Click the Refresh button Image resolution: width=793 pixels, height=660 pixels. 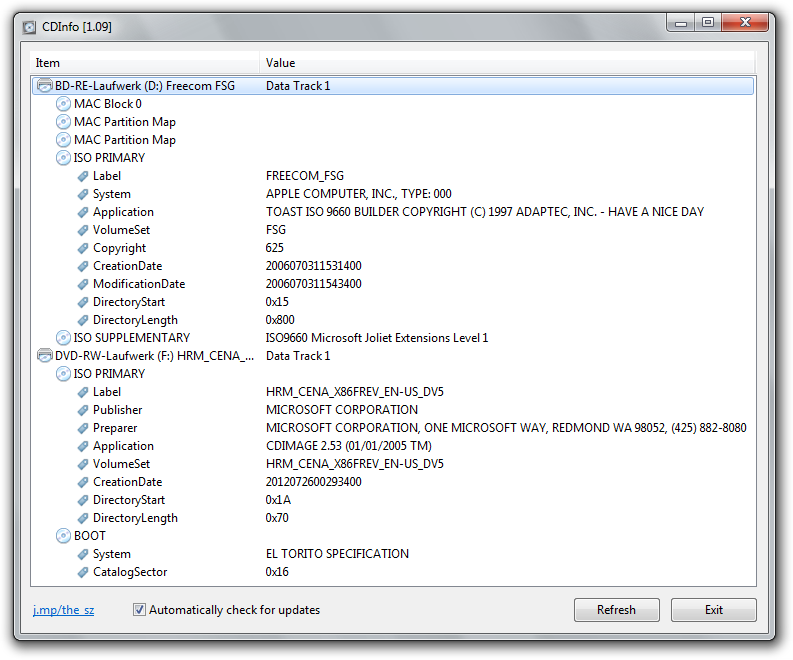coord(616,609)
